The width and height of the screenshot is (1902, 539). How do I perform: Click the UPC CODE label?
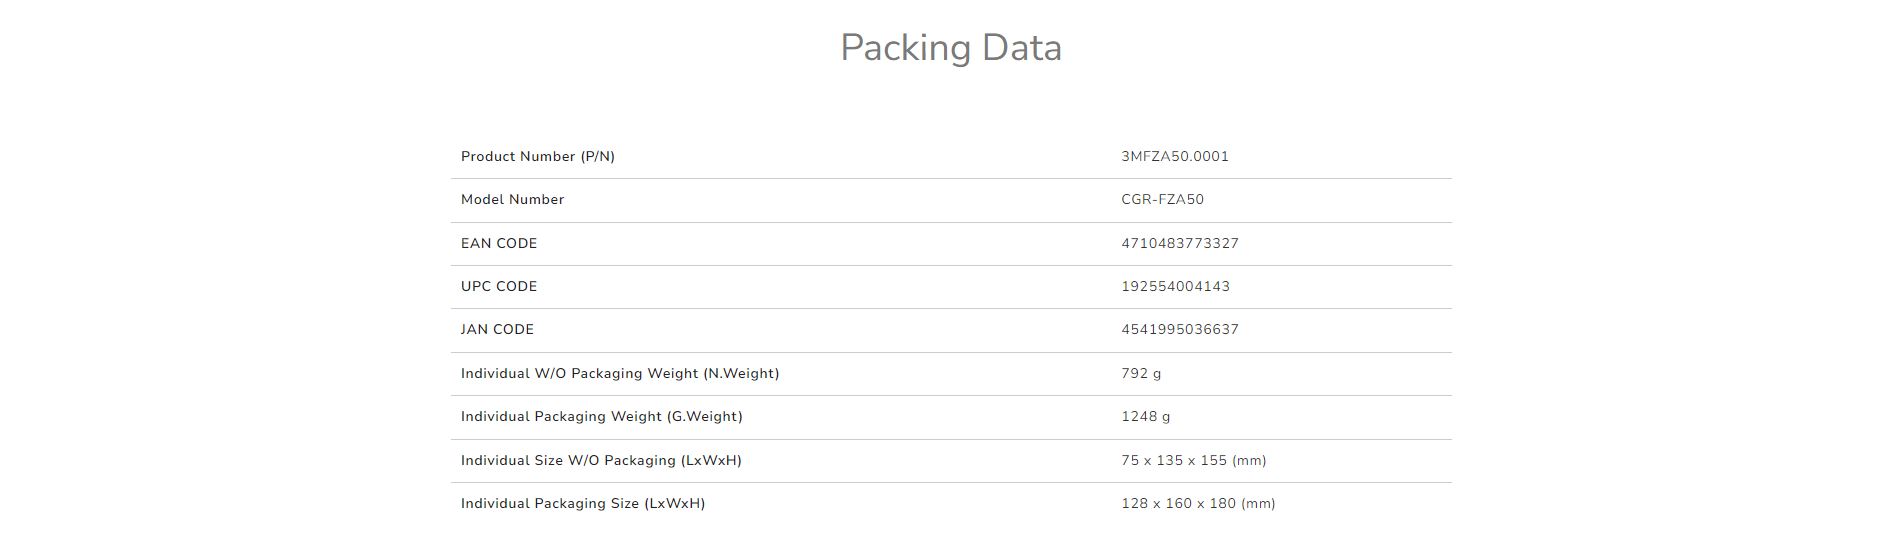pyautogui.click(x=498, y=287)
